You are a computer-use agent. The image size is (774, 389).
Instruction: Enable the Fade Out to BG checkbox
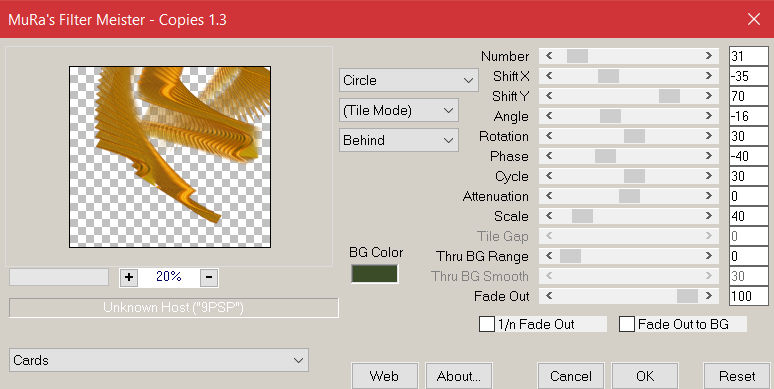(626, 324)
